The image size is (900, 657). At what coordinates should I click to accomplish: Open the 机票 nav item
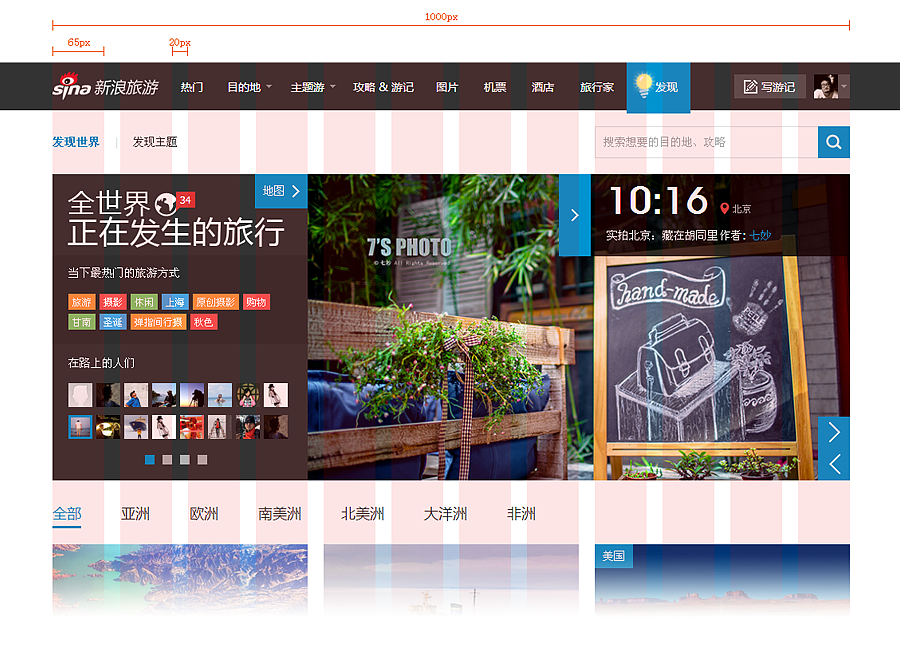click(x=495, y=87)
